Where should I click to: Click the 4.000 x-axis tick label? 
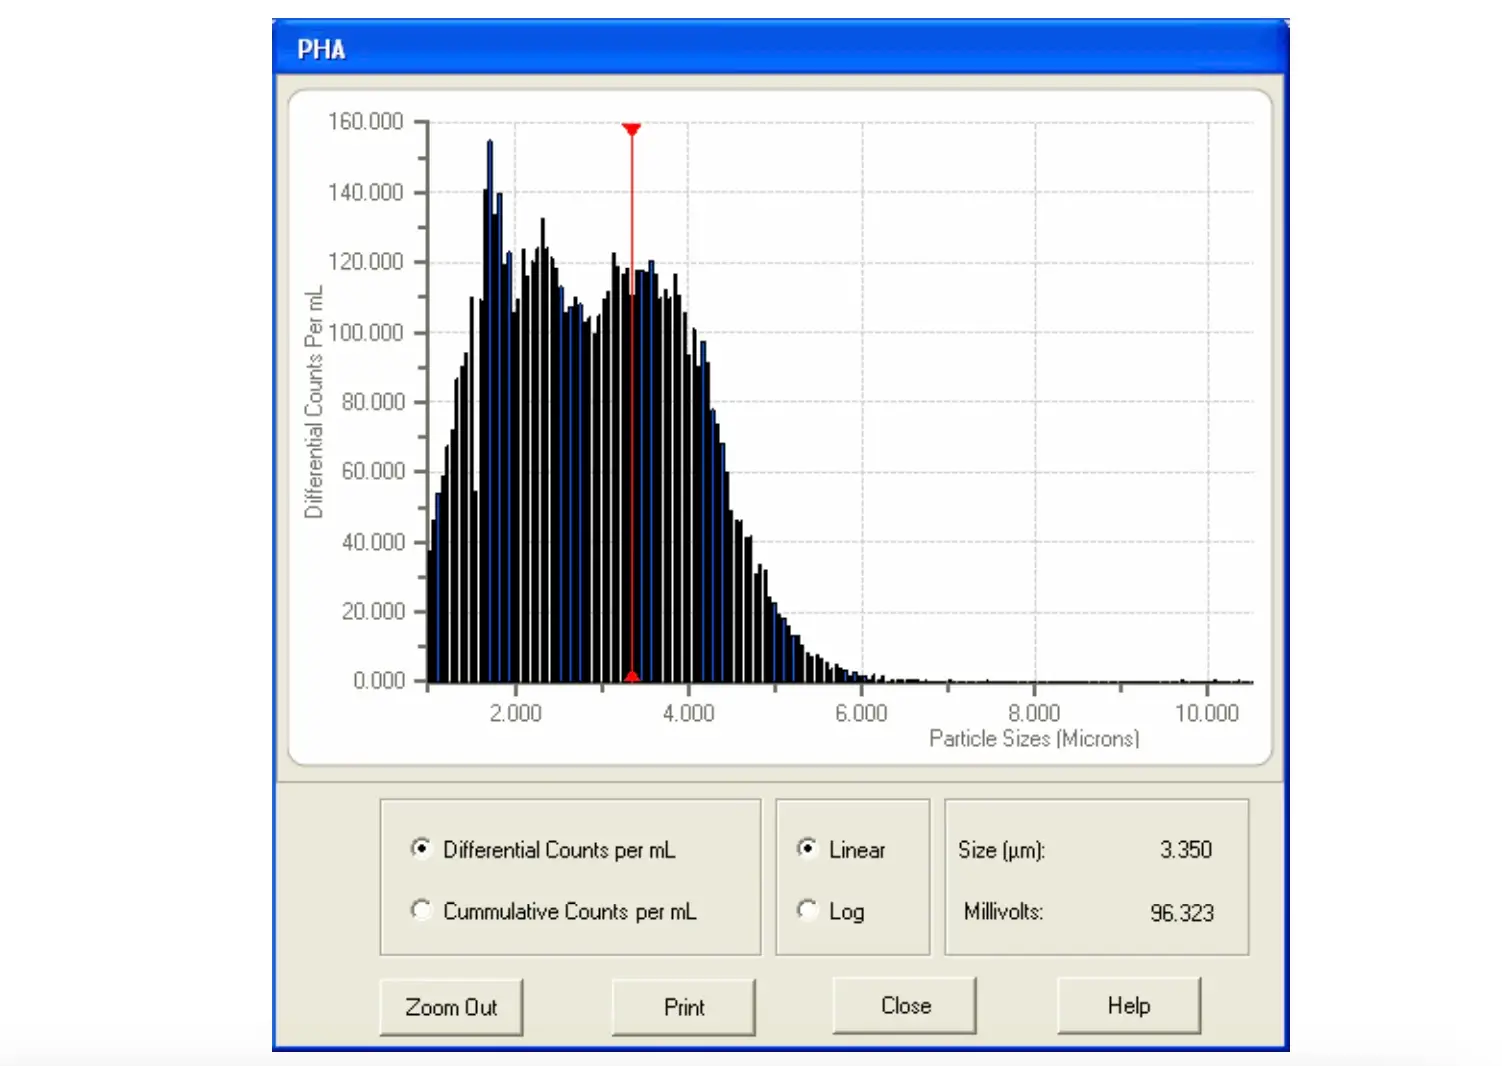688,713
